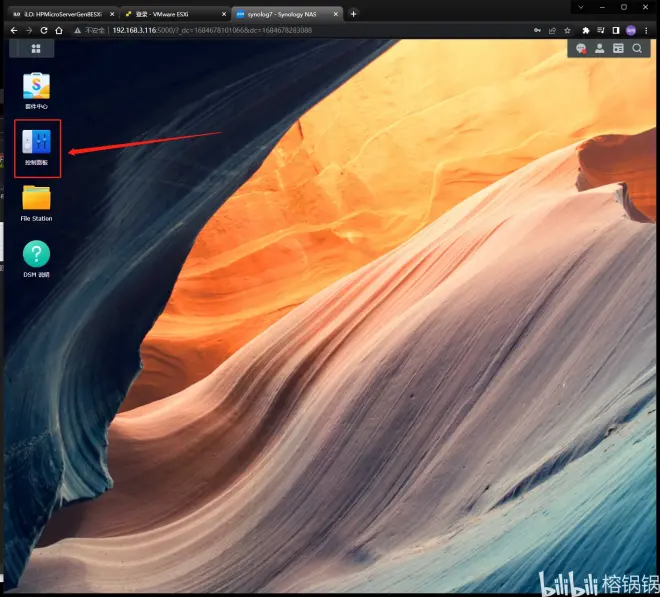This screenshot has height=597, width=660.
Task: Open the extensions puzzle icon
Action: (x=585, y=30)
